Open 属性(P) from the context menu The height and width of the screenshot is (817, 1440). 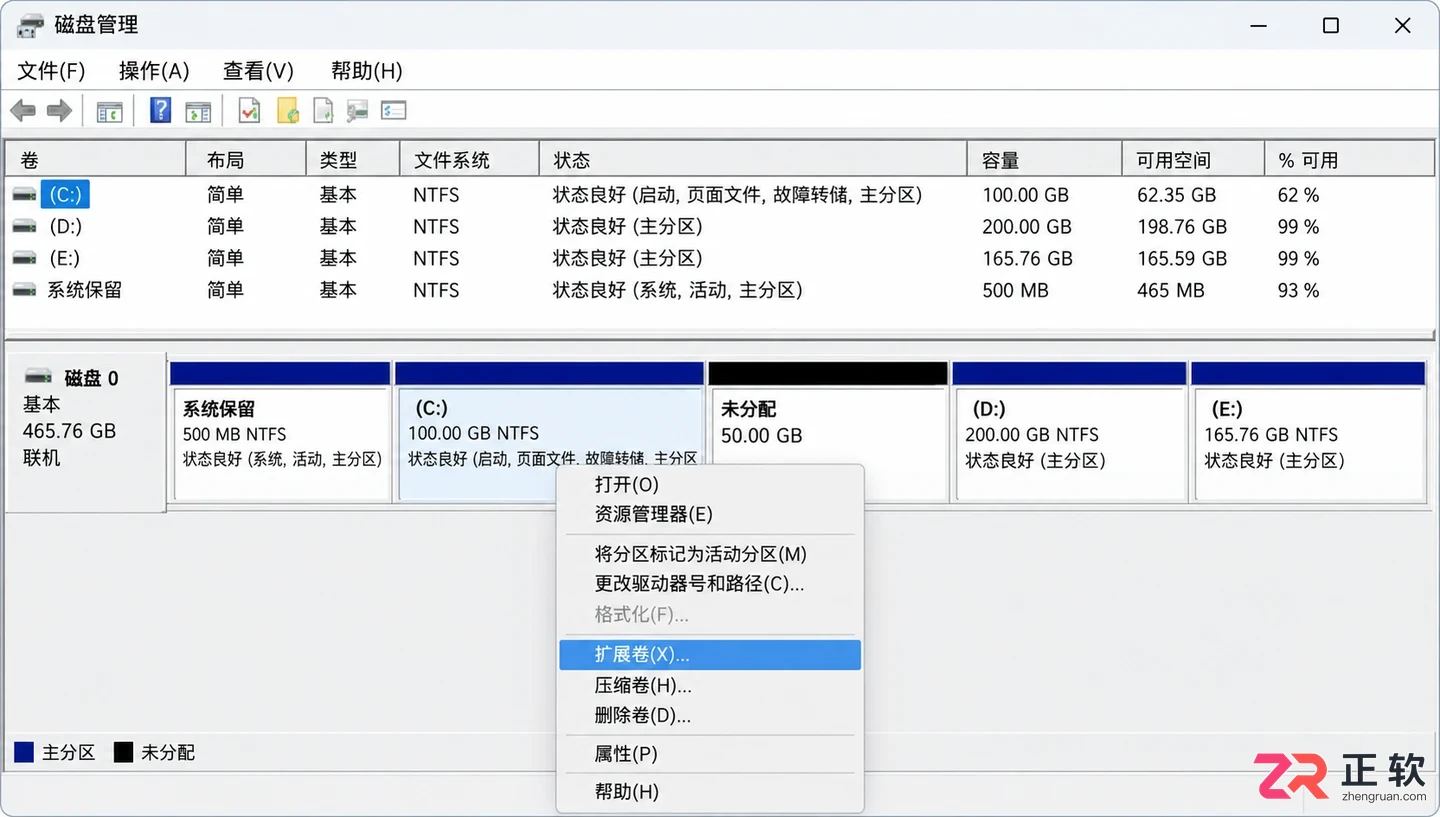[710, 754]
